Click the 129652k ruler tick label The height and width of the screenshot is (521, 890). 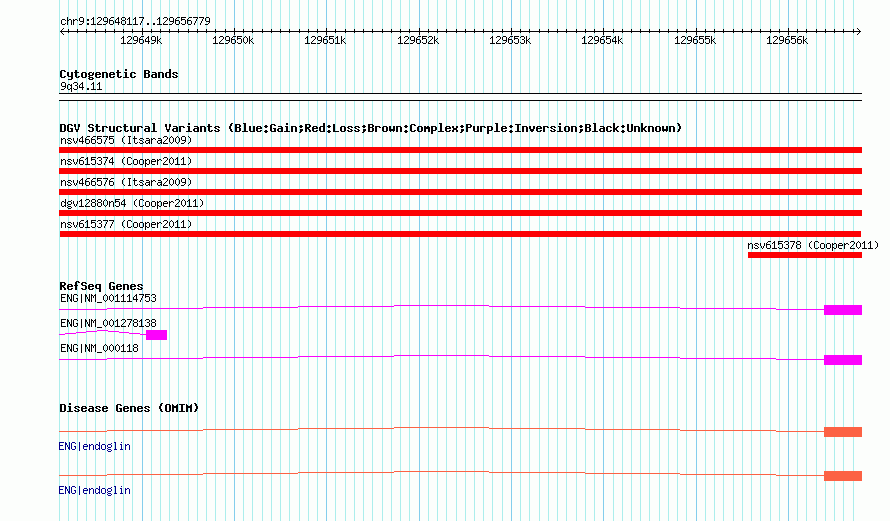pyautogui.click(x=418, y=40)
